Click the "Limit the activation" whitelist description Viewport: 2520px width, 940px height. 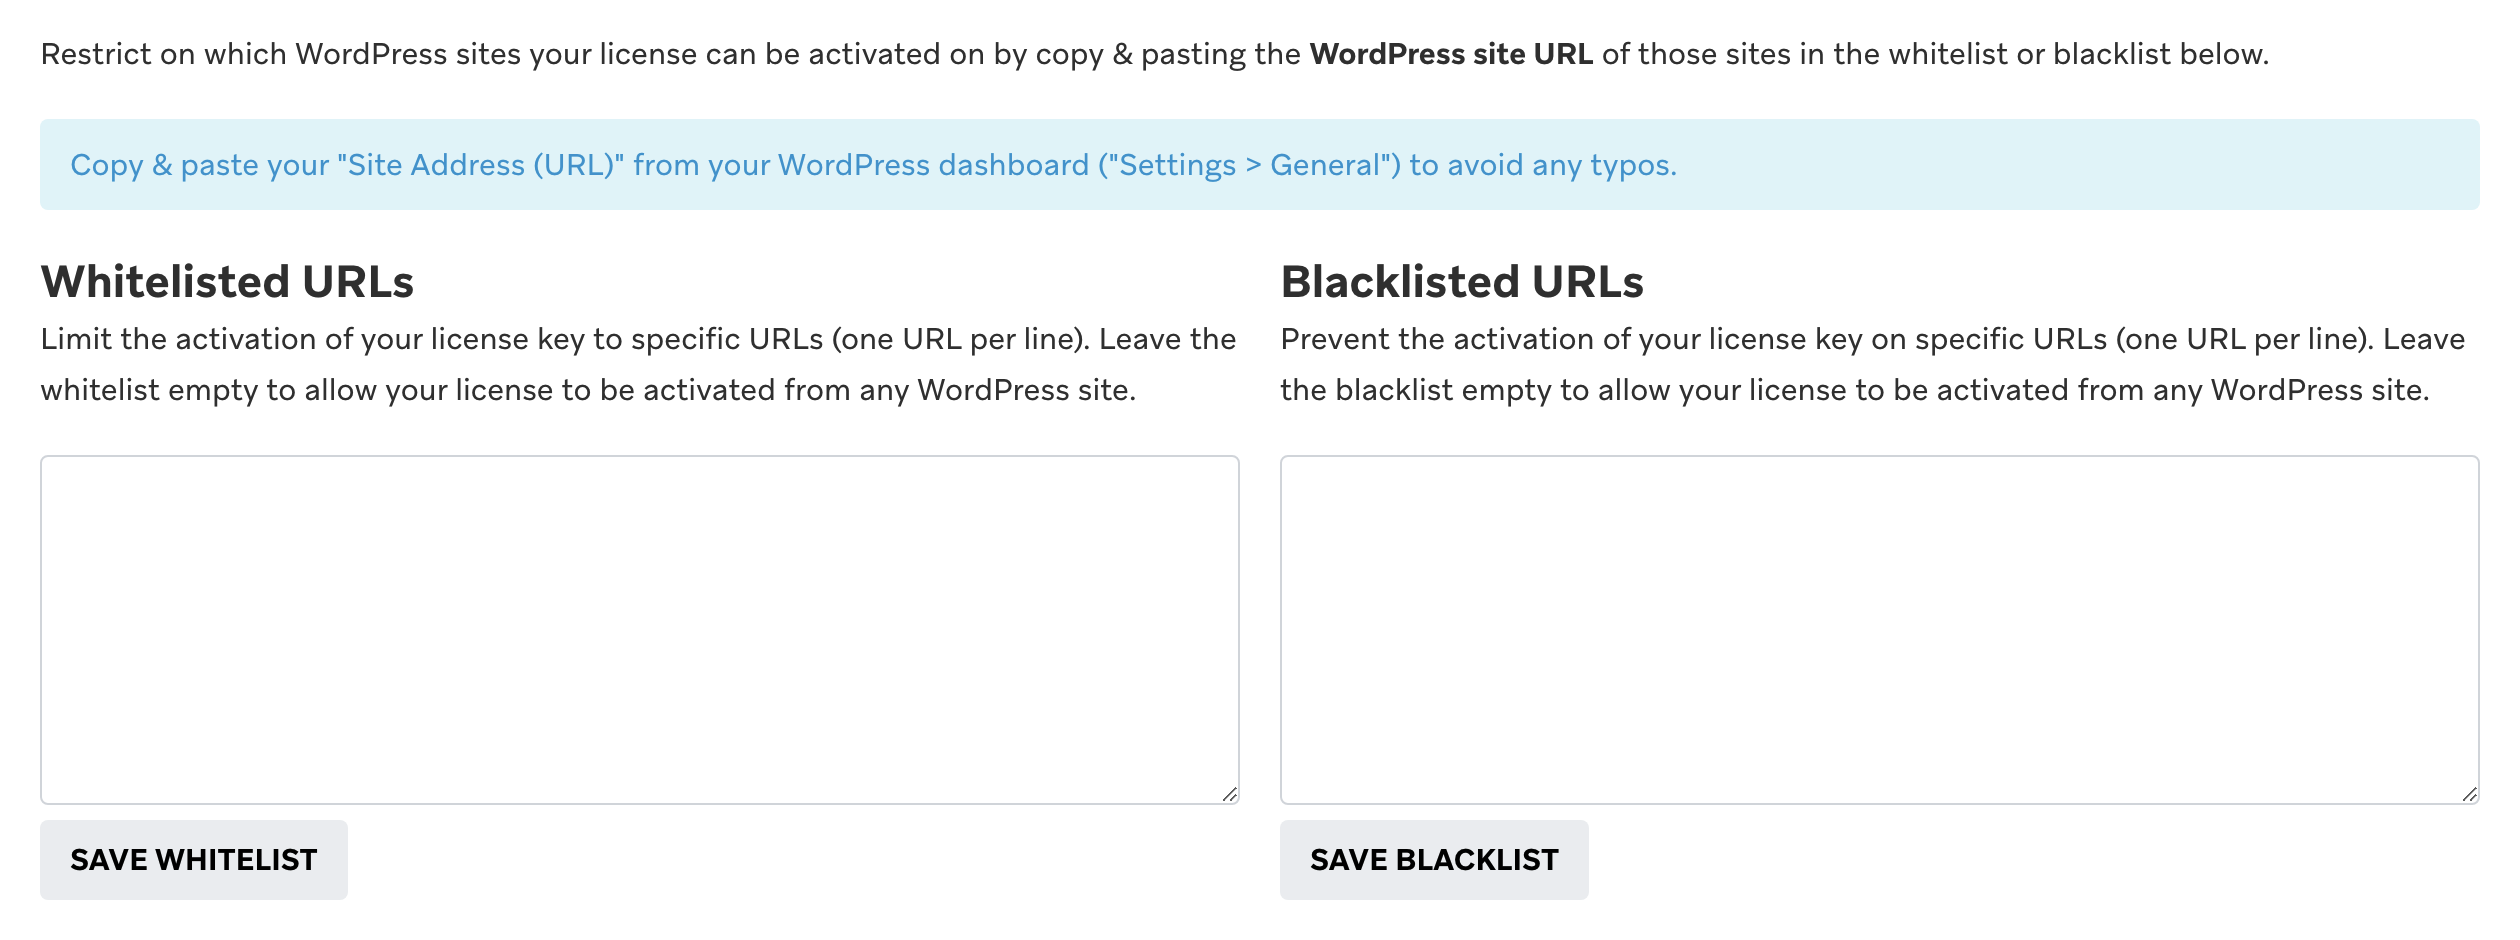click(x=638, y=339)
